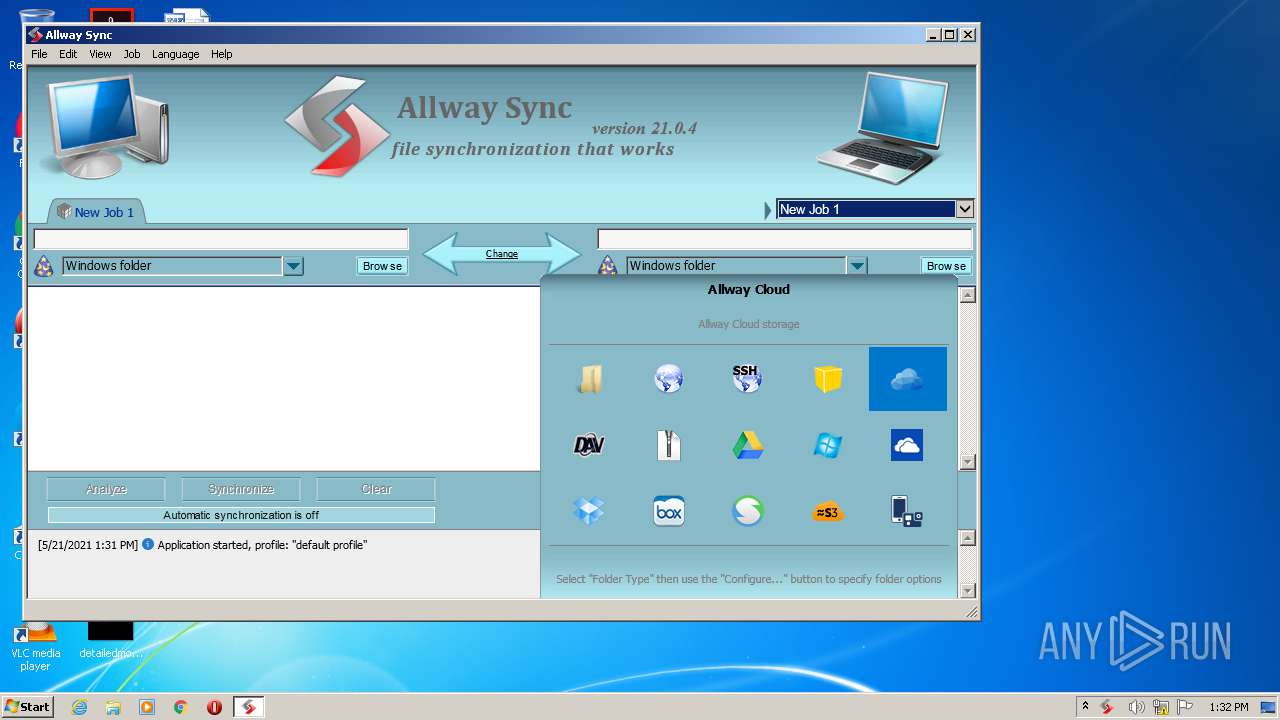Select the yellow cube folder type
Screen dimensions: 1280x720
click(x=828, y=379)
